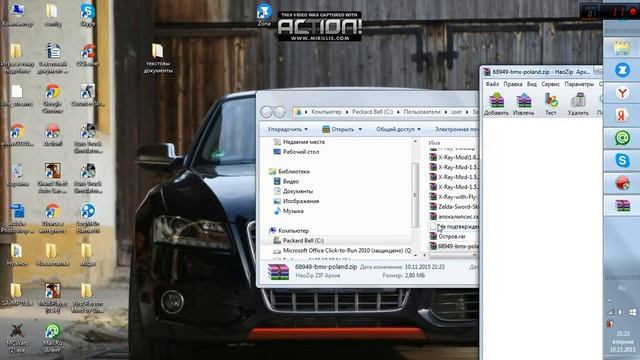The height and width of the screenshot is (360, 640).
Task: Select the X-Ray-with-Fly archive file
Action: 454,197
